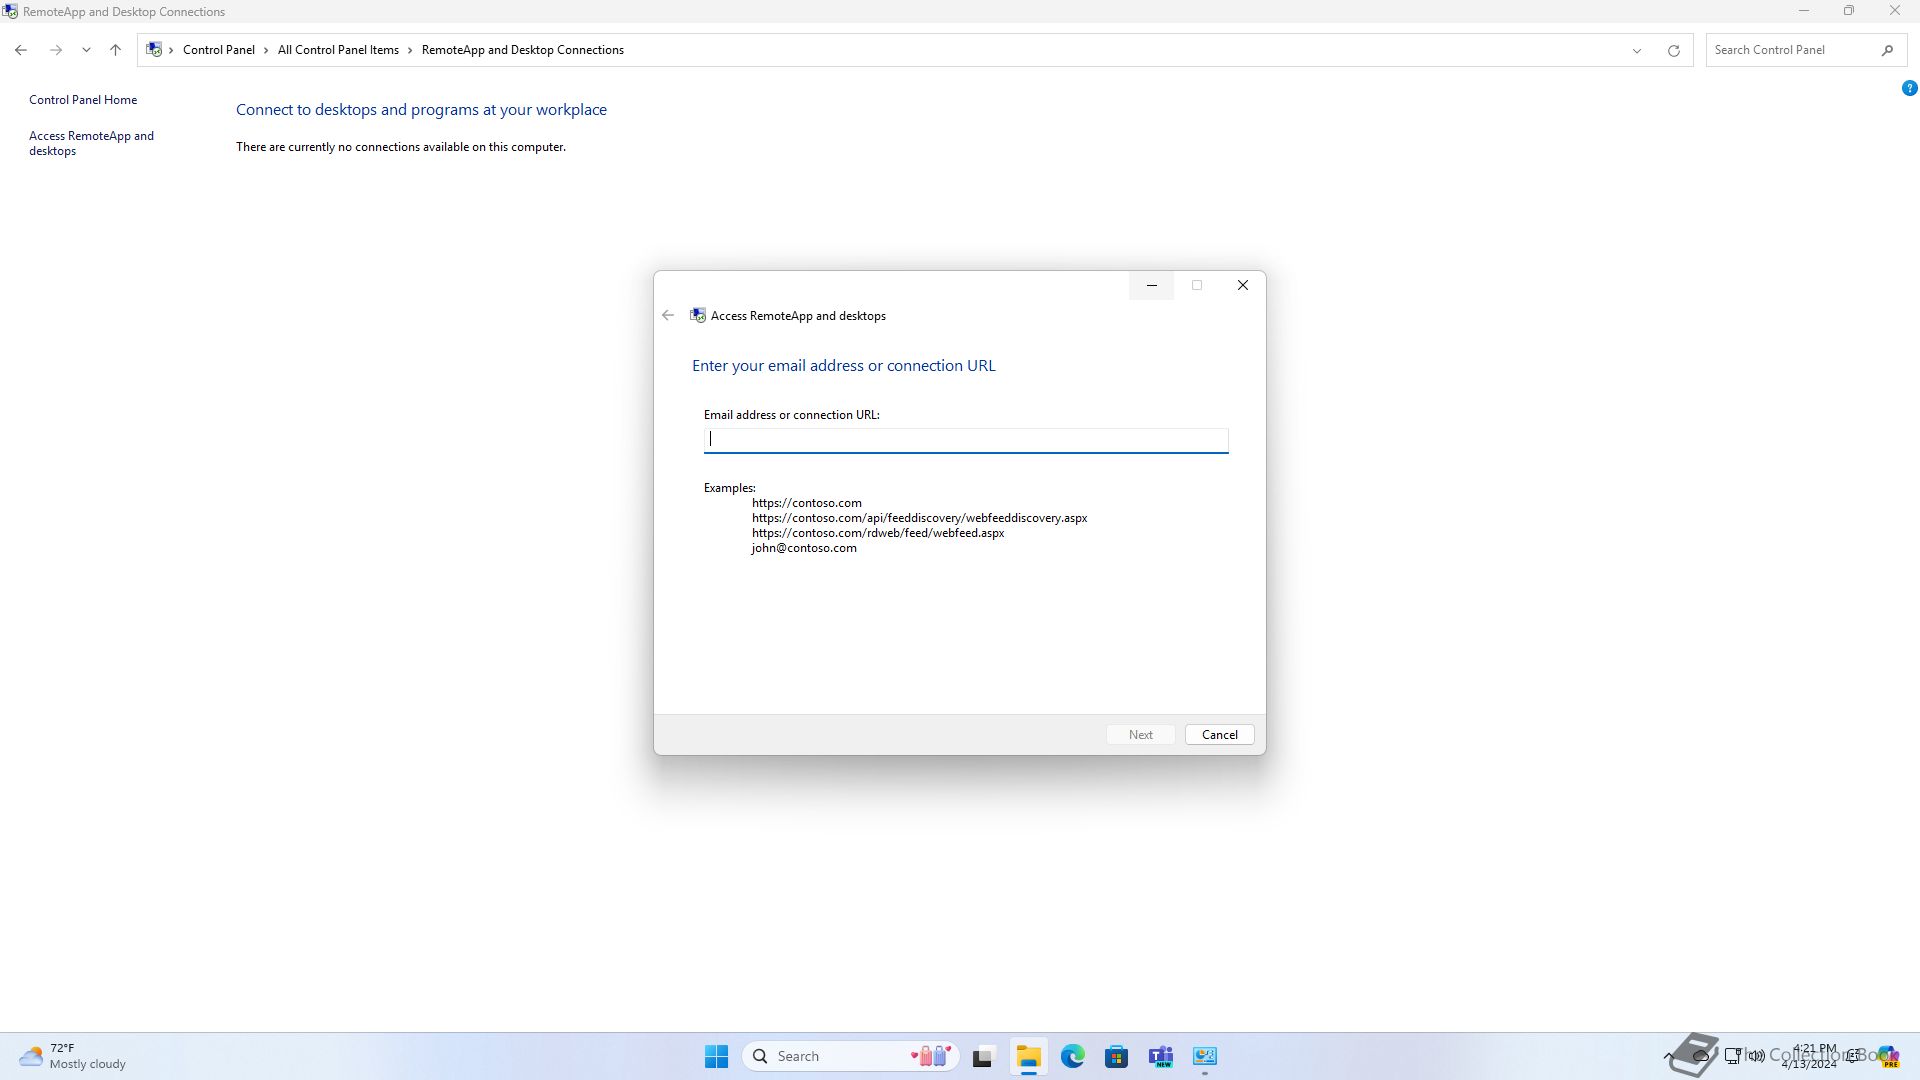
Task: Open the Windows Start menu
Action: point(716,1056)
